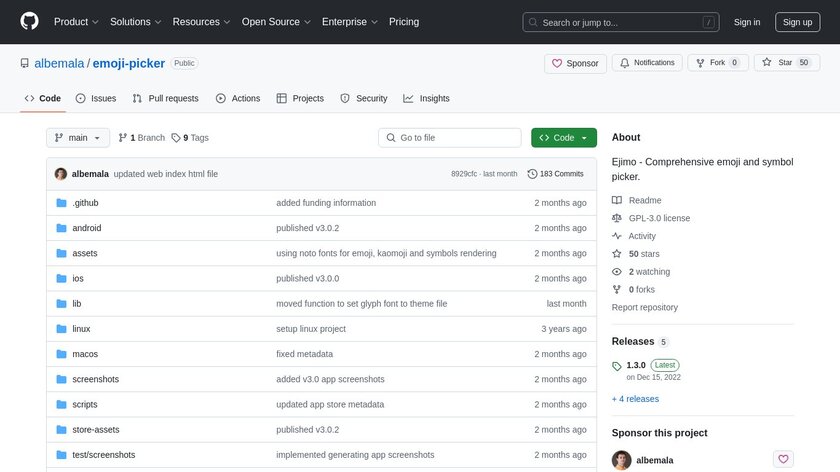The width and height of the screenshot is (840, 472).
Task: Open the Insights tab
Action: pyautogui.click(x=426, y=98)
